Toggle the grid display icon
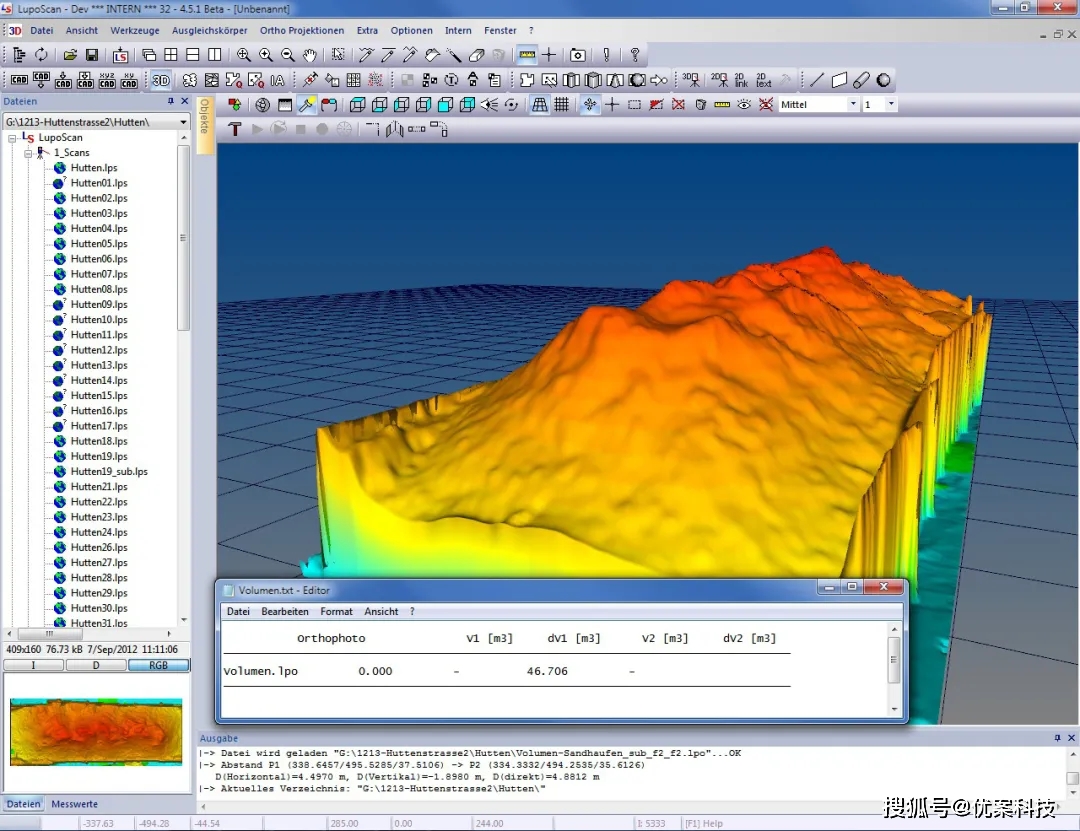 562,104
